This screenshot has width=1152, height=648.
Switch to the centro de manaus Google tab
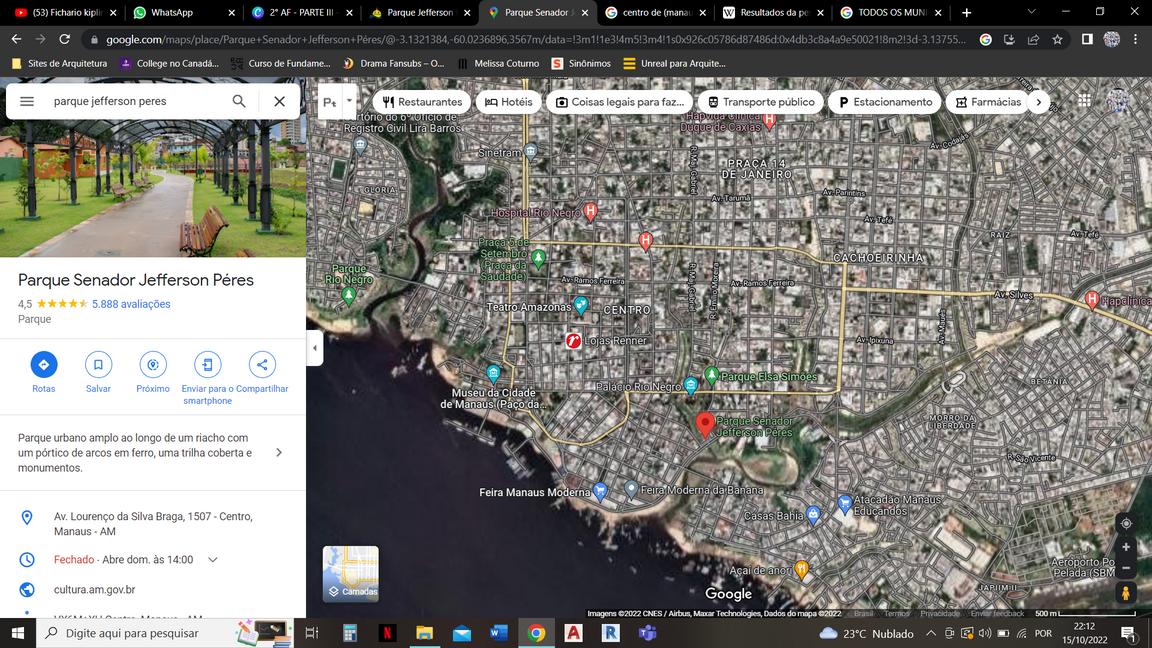click(x=655, y=12)
